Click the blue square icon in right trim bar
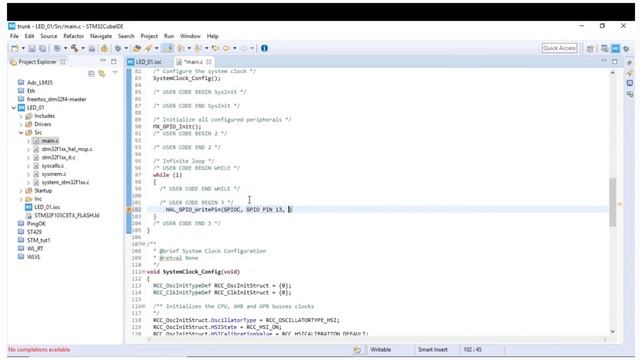Viewport: 640px width, 360px height. coord(630,83)
